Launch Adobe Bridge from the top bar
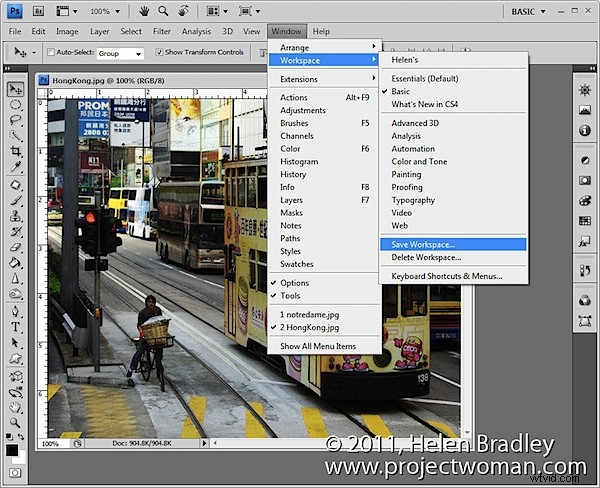This screenshot has width=600, height=488. (38, 11)
